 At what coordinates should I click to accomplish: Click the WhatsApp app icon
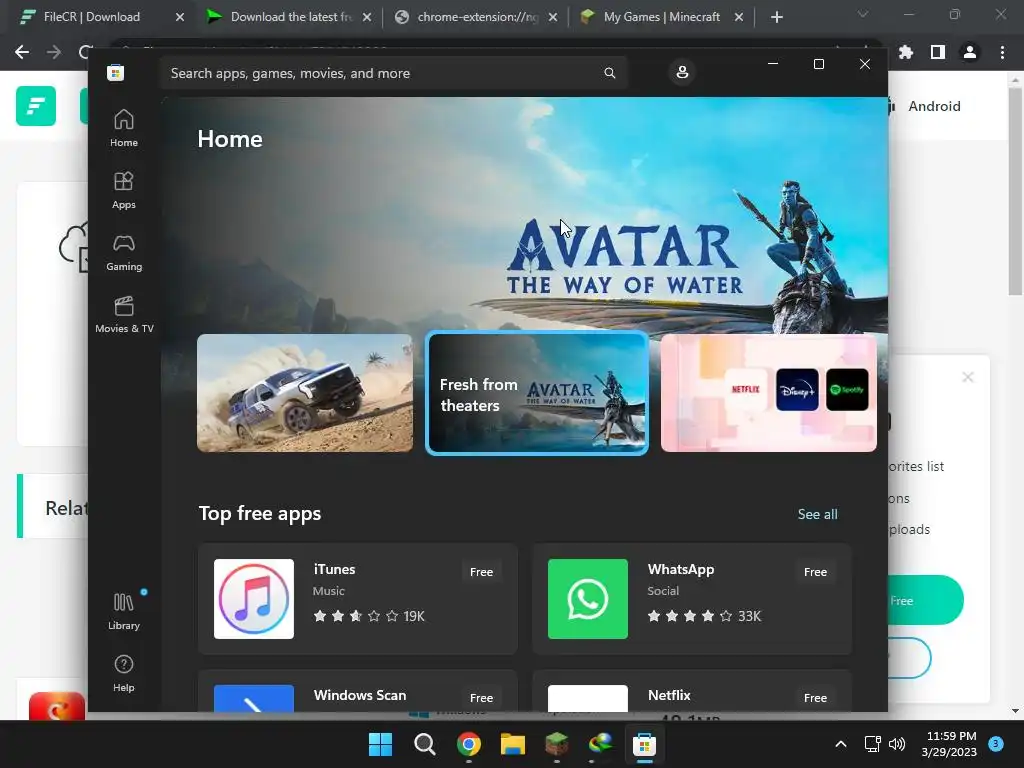point(588,598)
